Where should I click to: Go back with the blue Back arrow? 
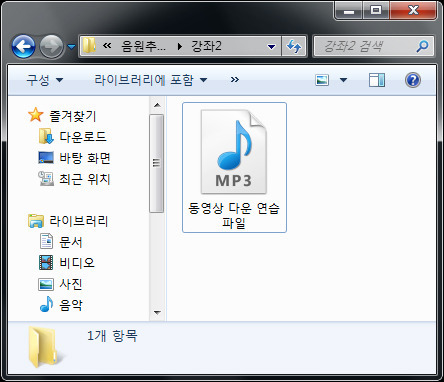pyautogui.click(x=23, y=46)
